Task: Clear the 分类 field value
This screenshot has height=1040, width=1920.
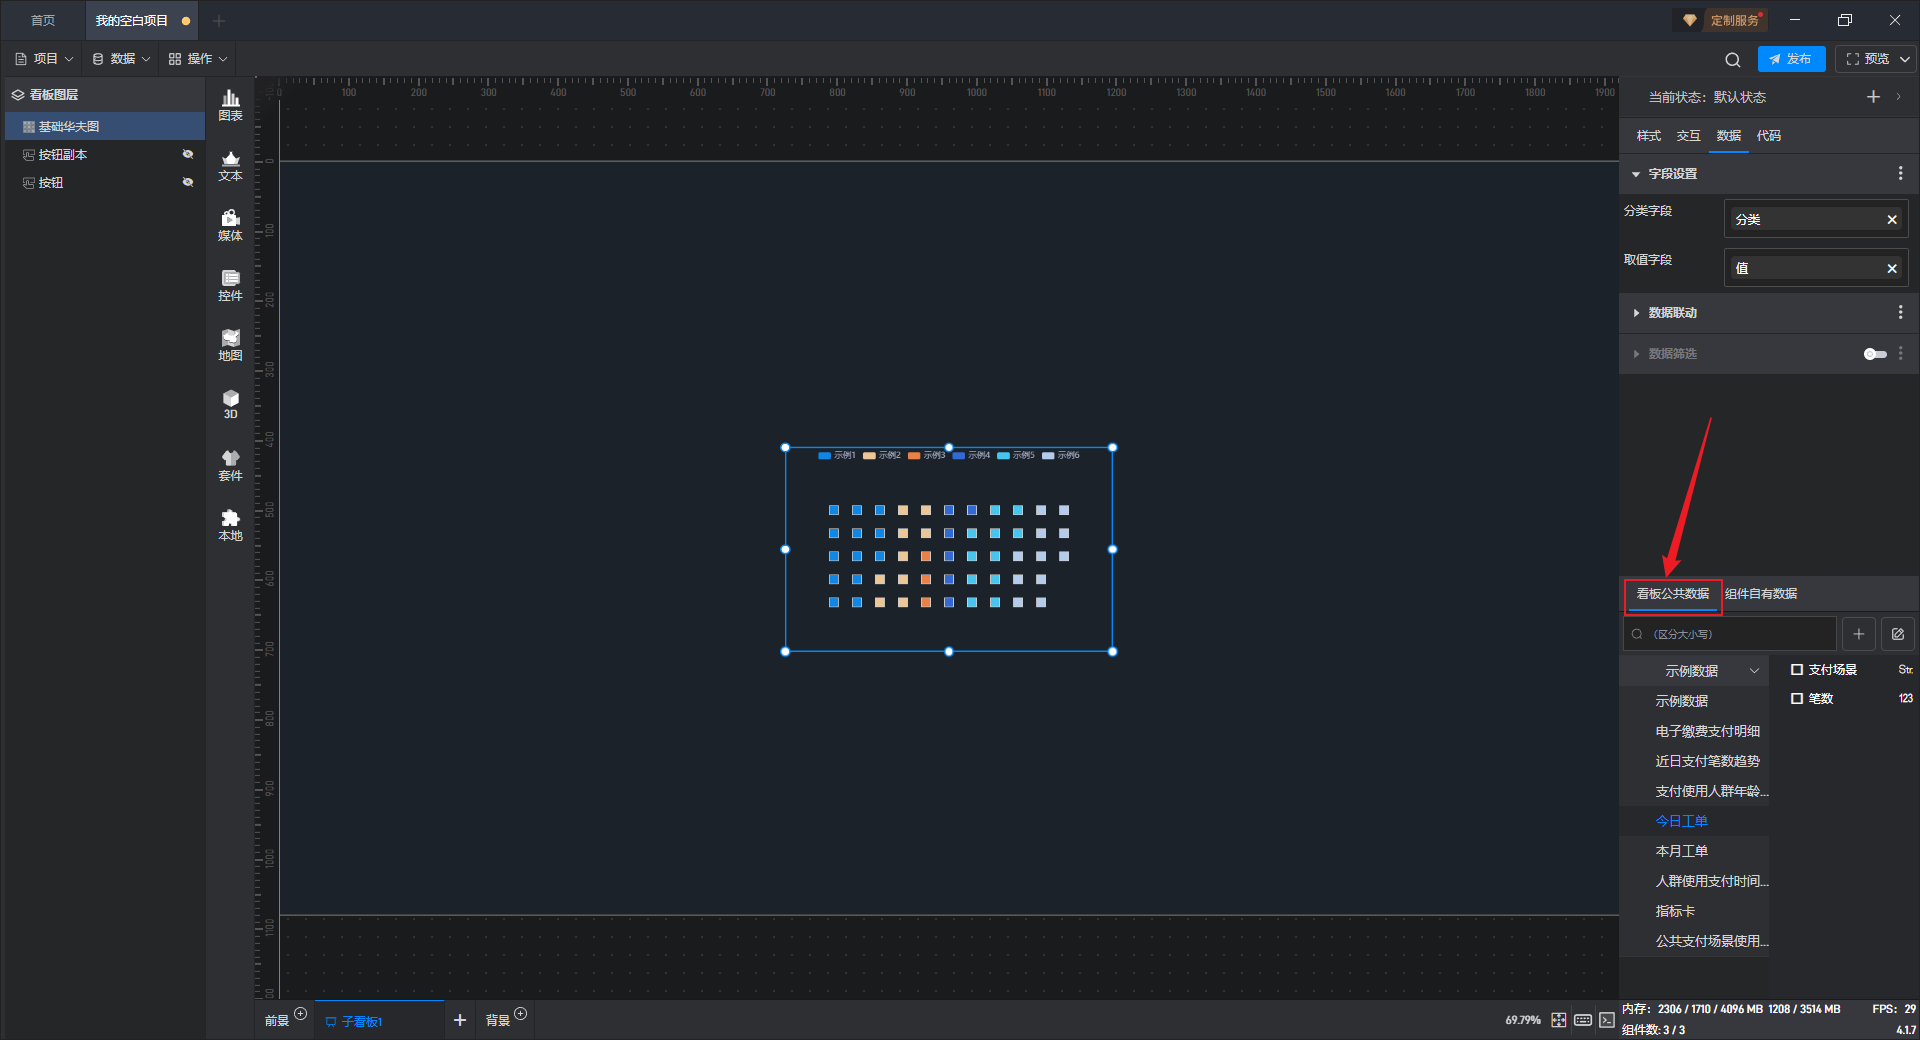Action: click(1892, 220)
